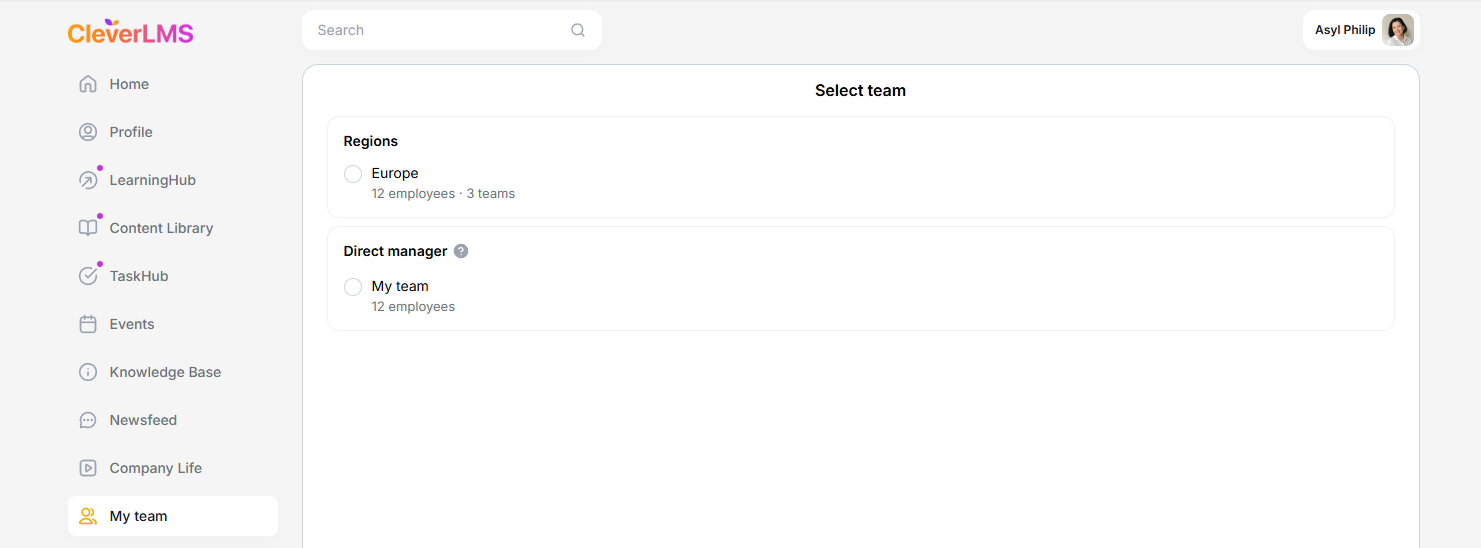The width and height of the screenshot is (1481, 548).
Task: Click the TaskHub checkmark icon
Action: [x=88, y=276]
